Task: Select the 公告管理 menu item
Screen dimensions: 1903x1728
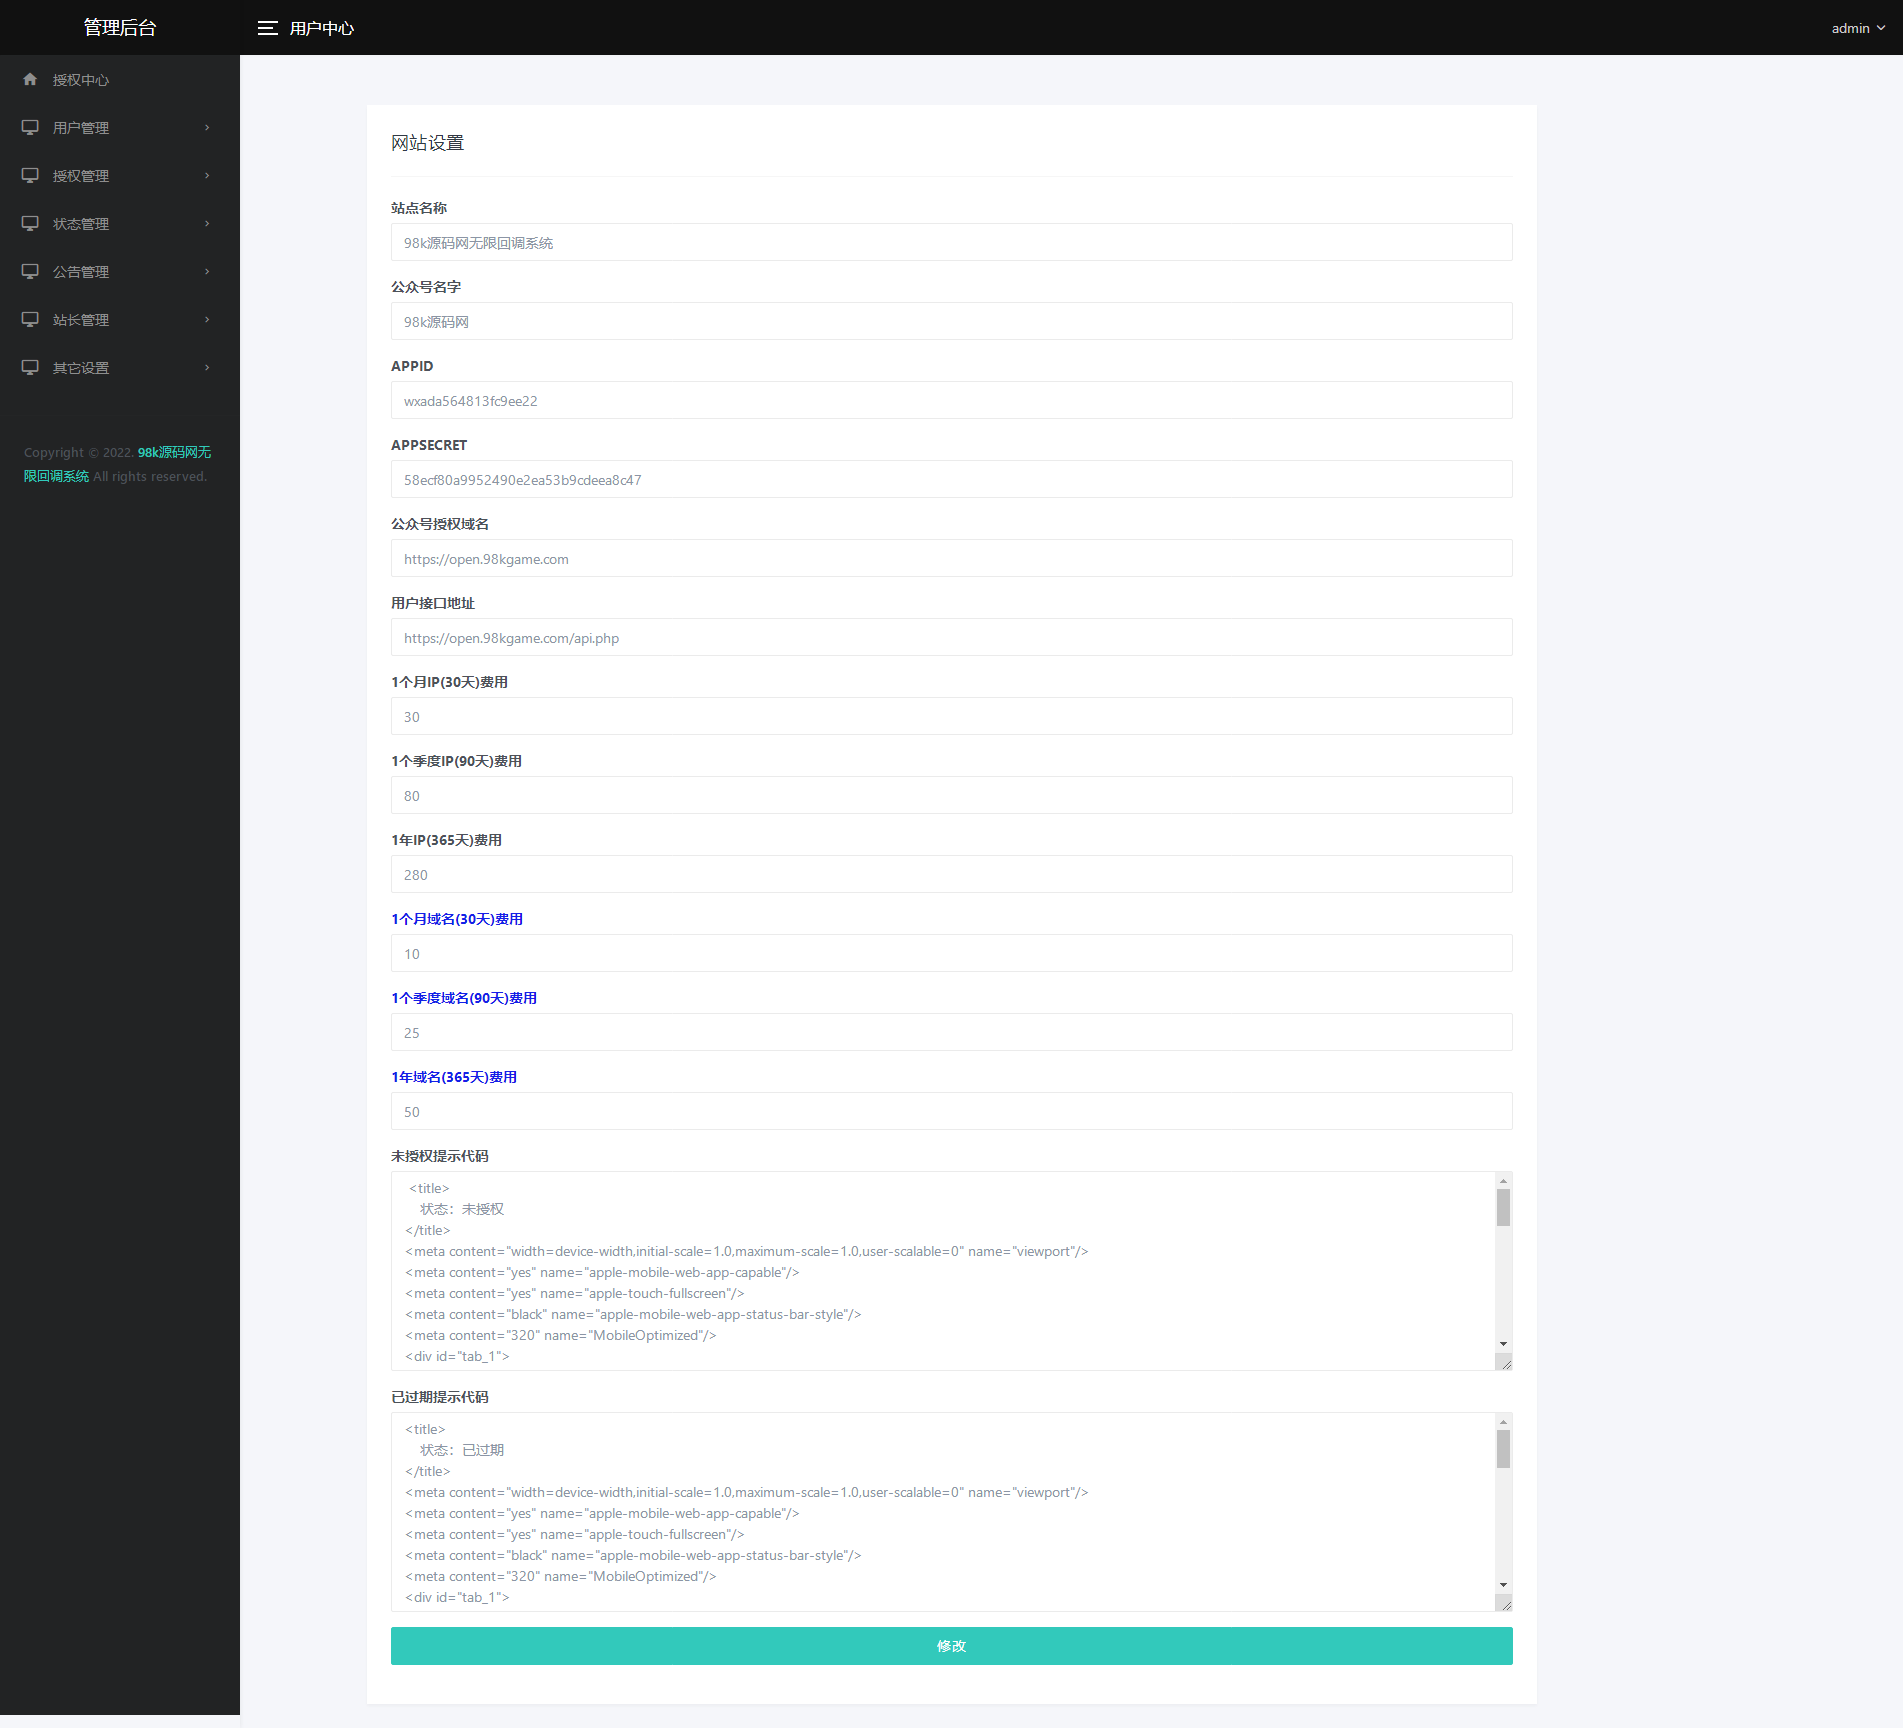Action: click(81, 272)
